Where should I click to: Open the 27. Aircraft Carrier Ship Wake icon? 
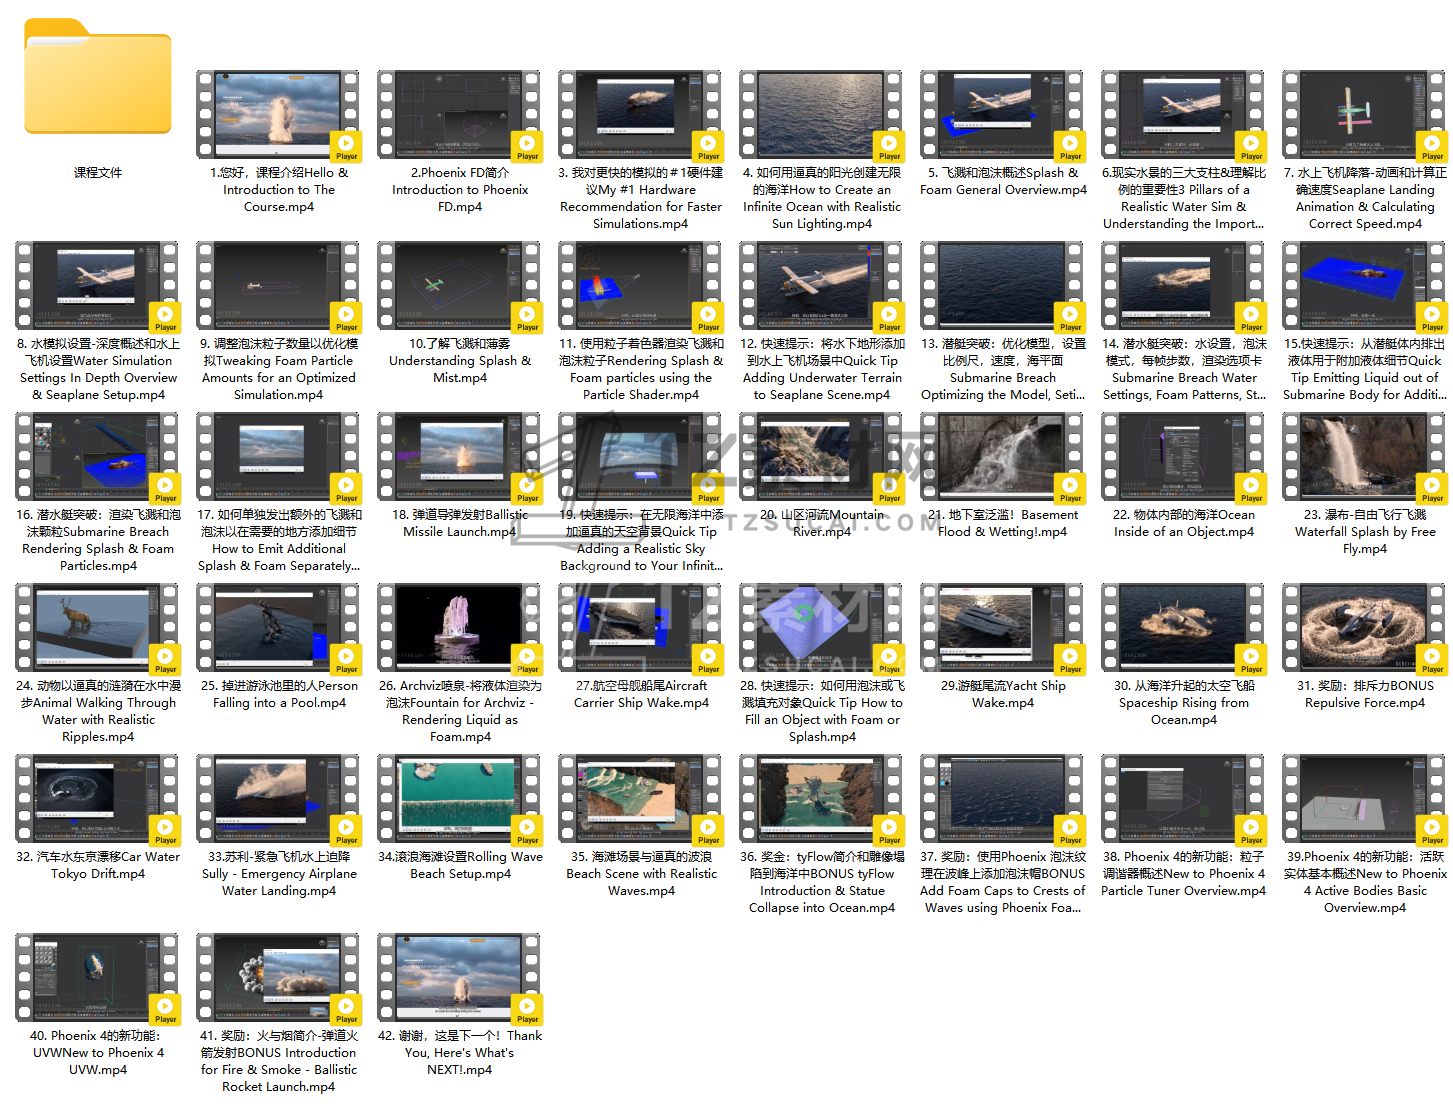tap(641, 629)
